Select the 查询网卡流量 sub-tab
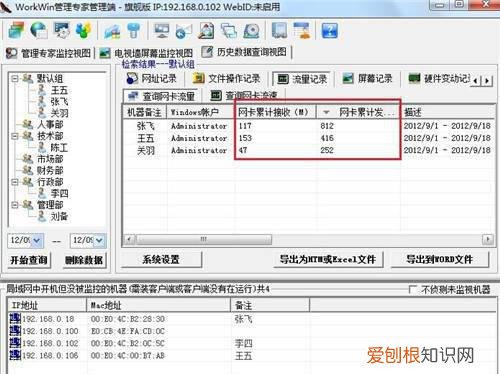 pyautogui.click(x=162, y=96)
